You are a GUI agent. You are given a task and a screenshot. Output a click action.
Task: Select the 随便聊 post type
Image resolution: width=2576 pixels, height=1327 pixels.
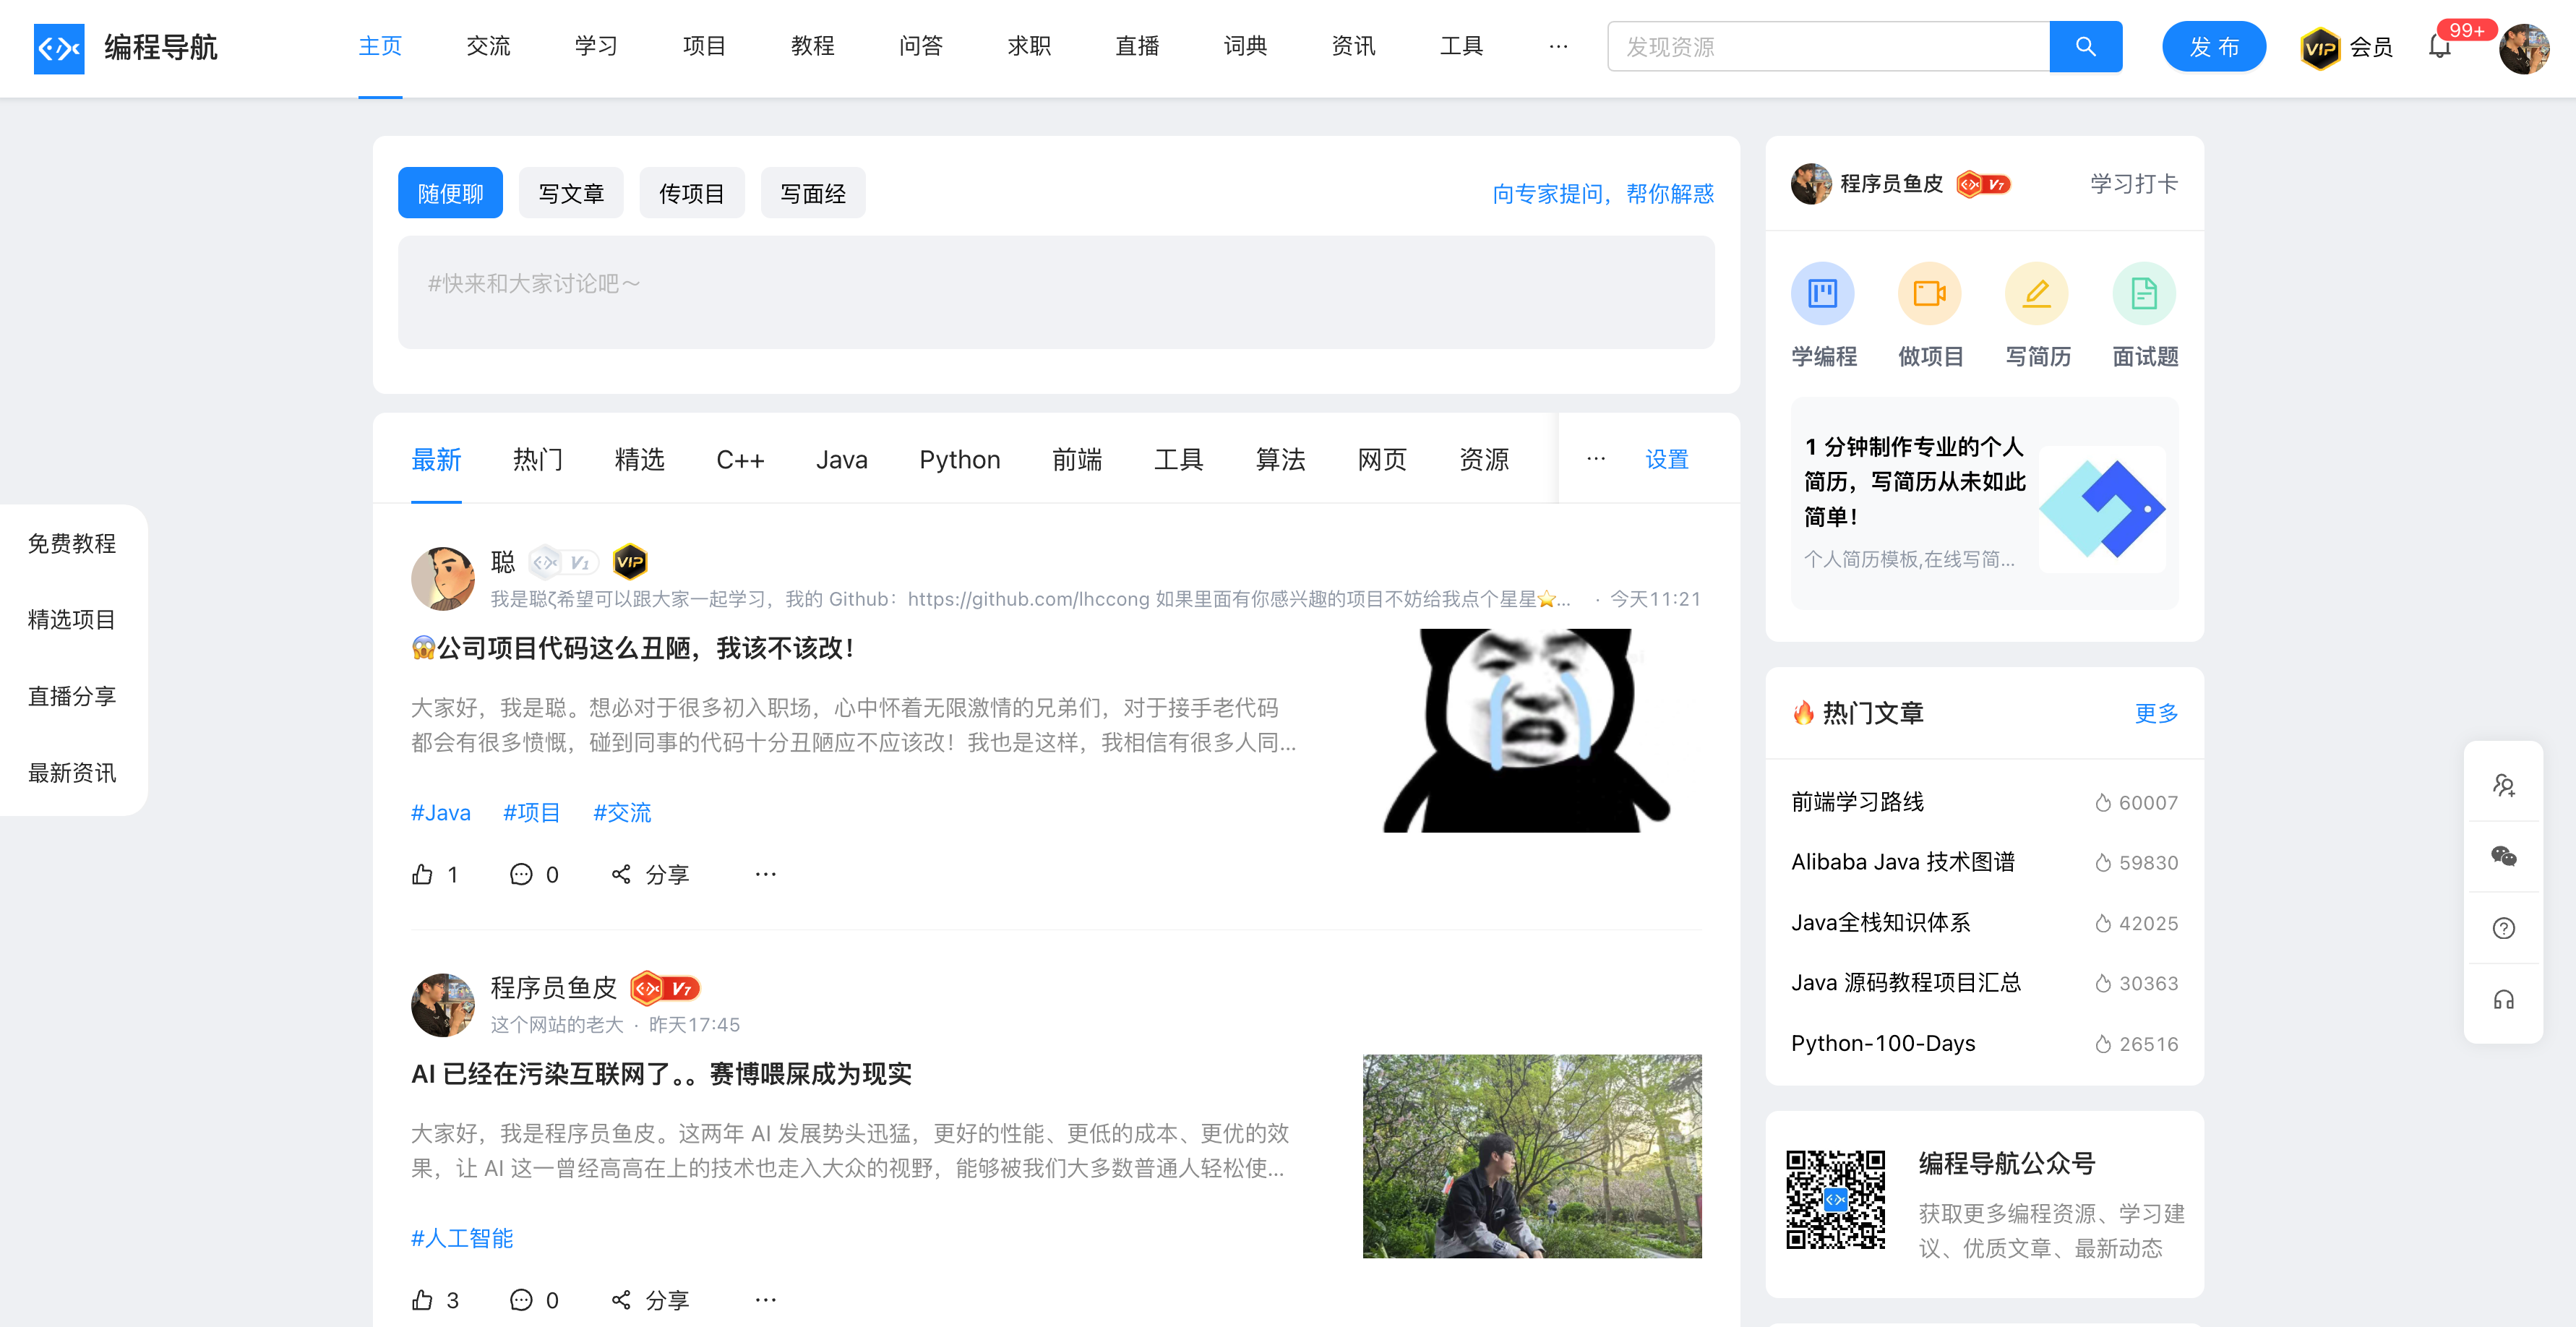[x=450, y=193]
